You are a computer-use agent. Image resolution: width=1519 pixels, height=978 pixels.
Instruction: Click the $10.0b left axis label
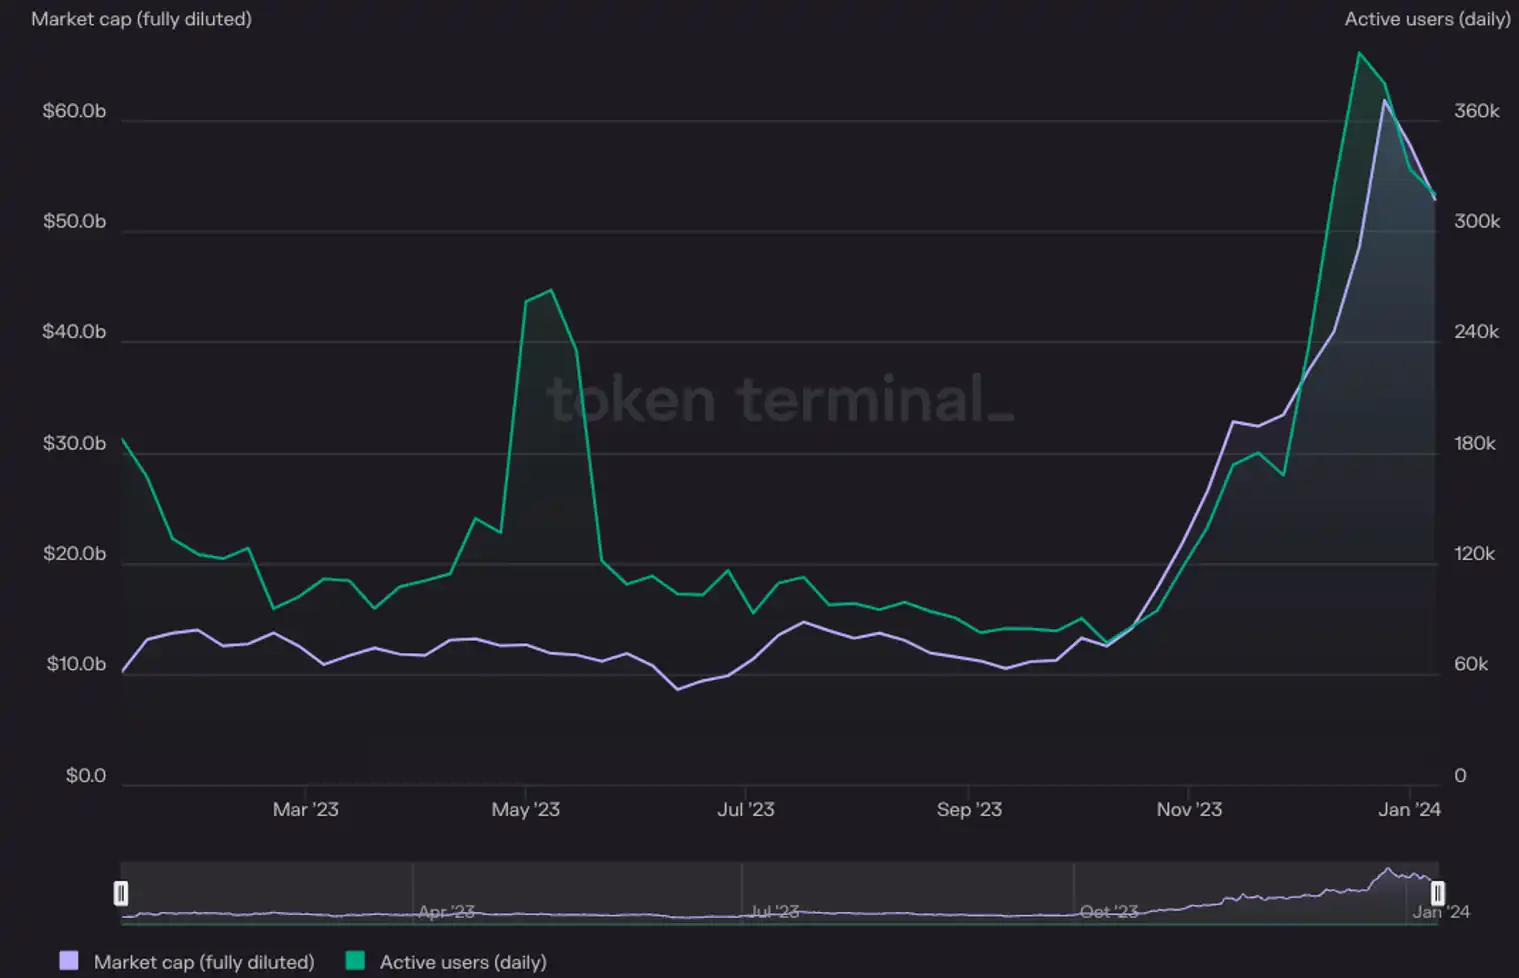pyautogui.click(x=76, y=665)
